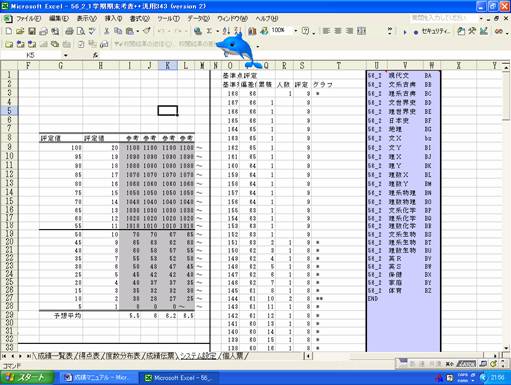Switch to the 成績伝票 sheet tab
The image size is (511, 385).
click(x=160, y=356)
